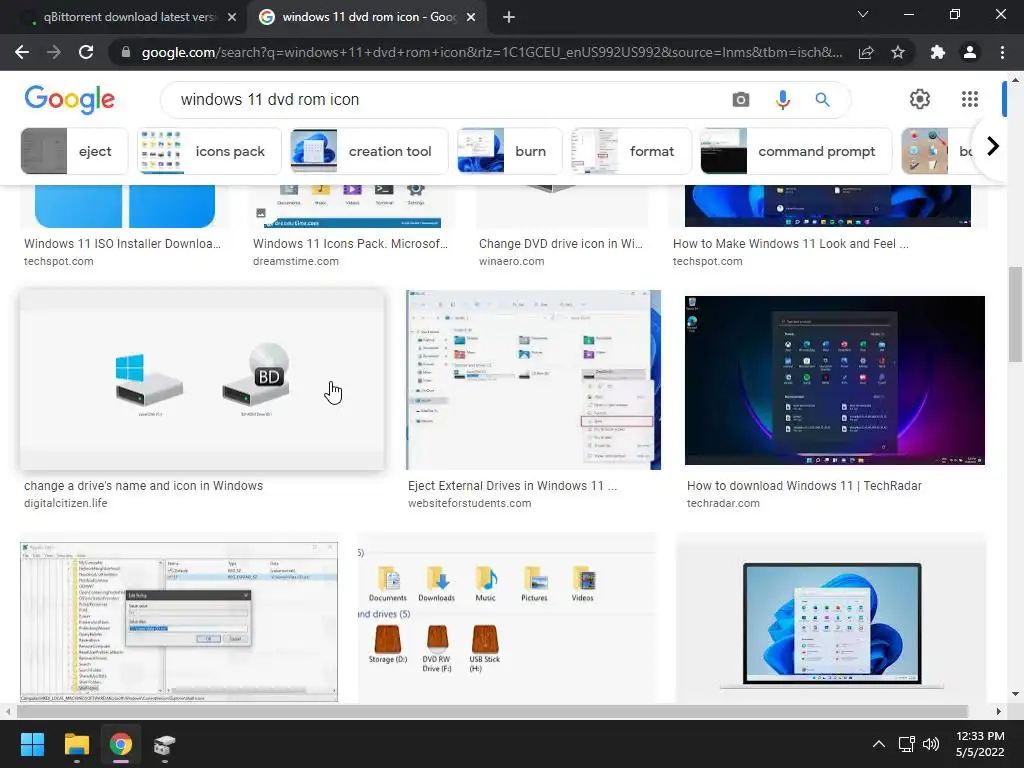Screen dimensions: 1024x768
Task: Click the browser forward arrow
Action: pyautogui.click(x=54, y=52)
